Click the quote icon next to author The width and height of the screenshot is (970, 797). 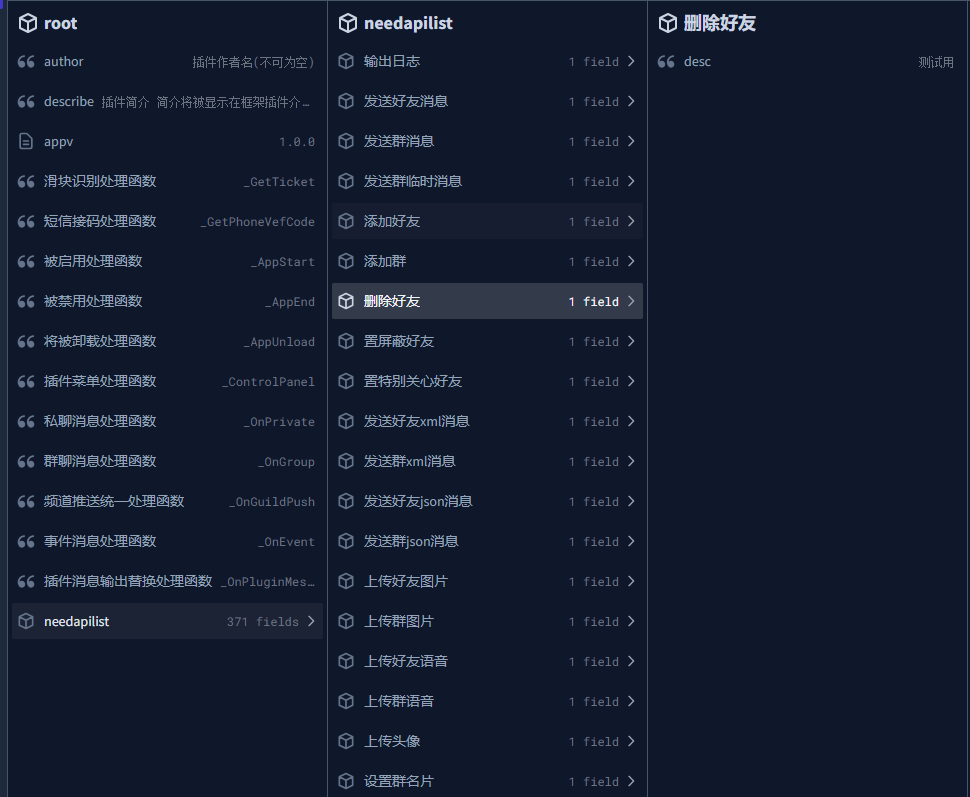click(27, 62)
